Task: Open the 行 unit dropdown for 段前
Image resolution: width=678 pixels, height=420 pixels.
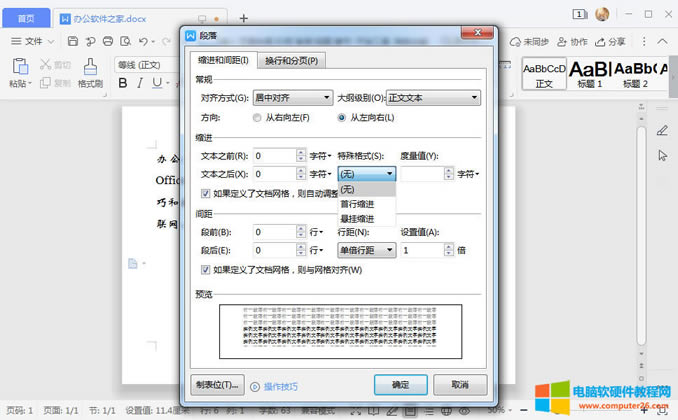Action: coord(316,232)
